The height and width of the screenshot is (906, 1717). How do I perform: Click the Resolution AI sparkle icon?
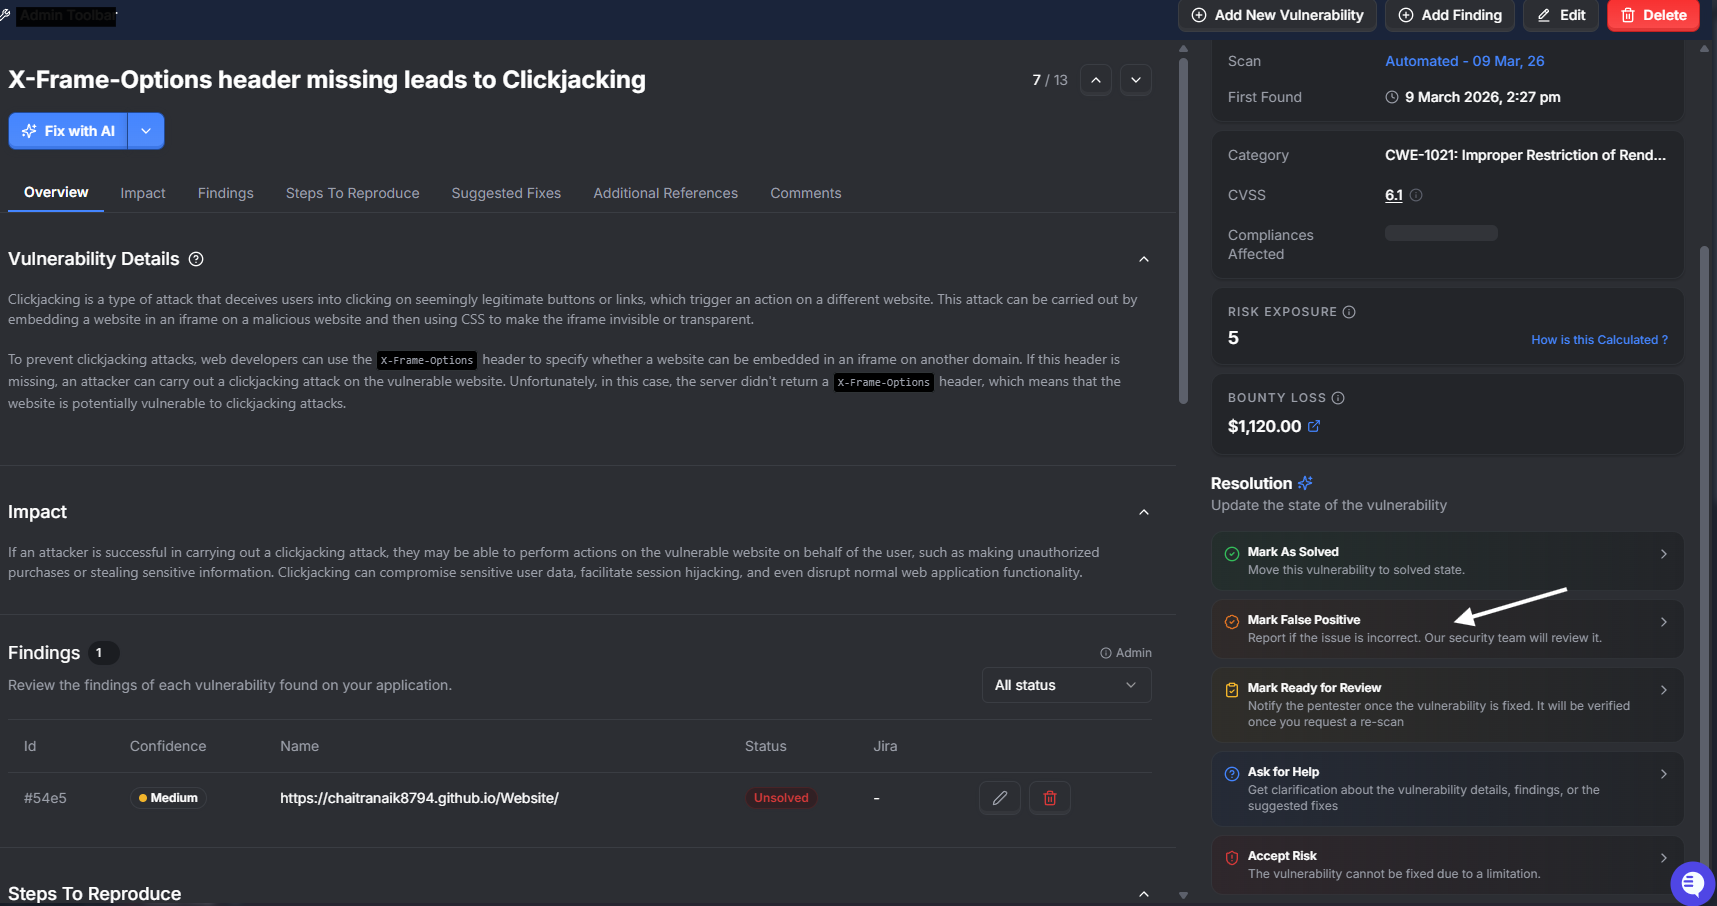1305,483
